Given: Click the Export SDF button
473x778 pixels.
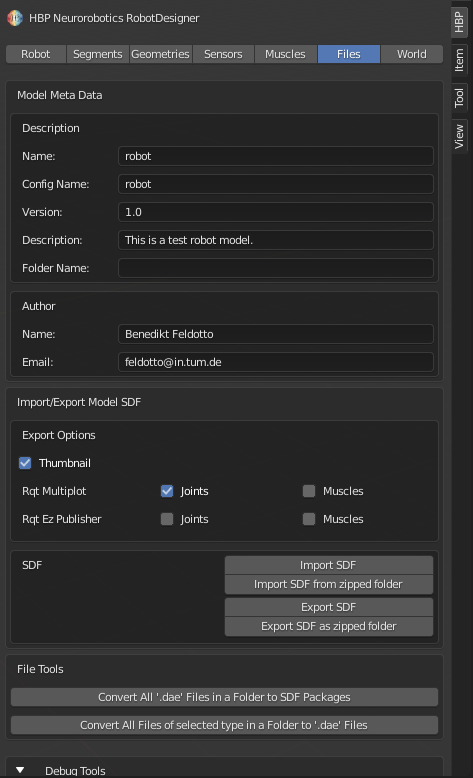Looking at the screenshot, I should [329, 607].
